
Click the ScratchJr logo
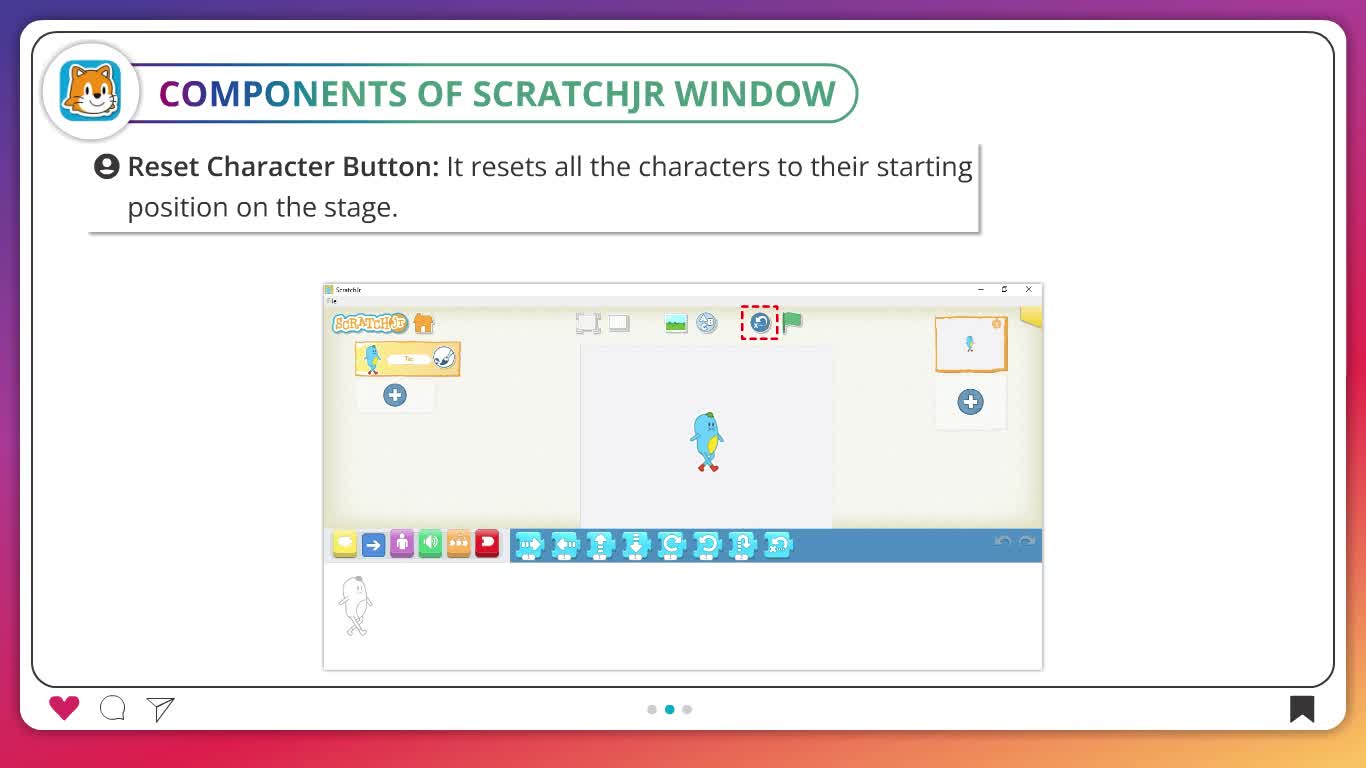click(370, 323)
